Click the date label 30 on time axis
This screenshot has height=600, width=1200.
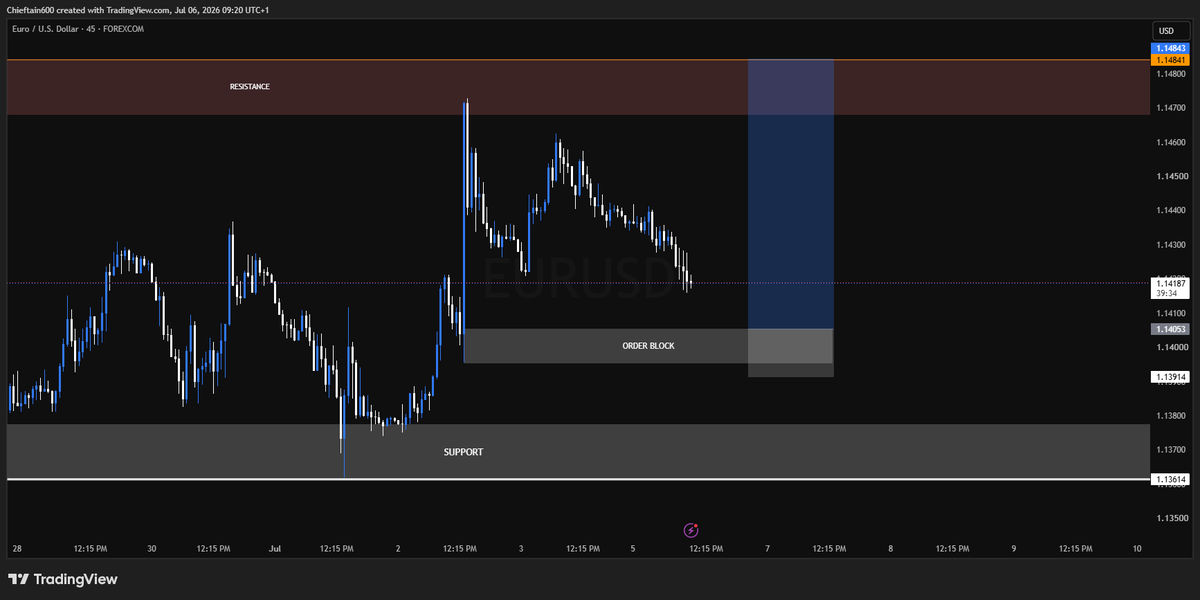click(x=152, y=549)
